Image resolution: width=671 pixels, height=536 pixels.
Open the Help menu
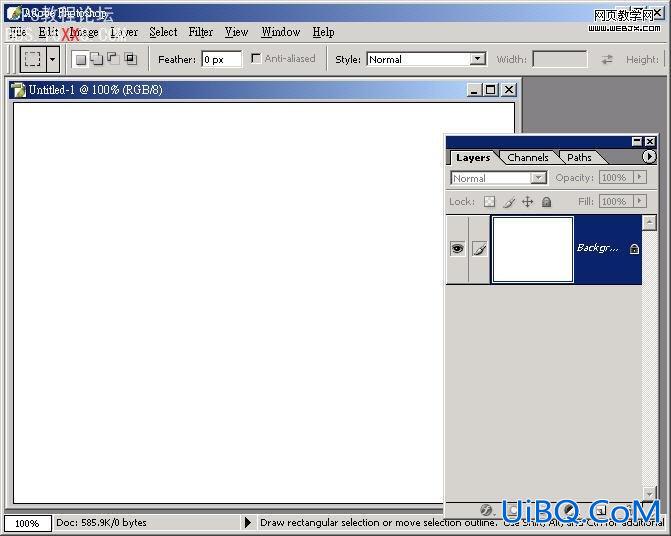coord(323,32)
